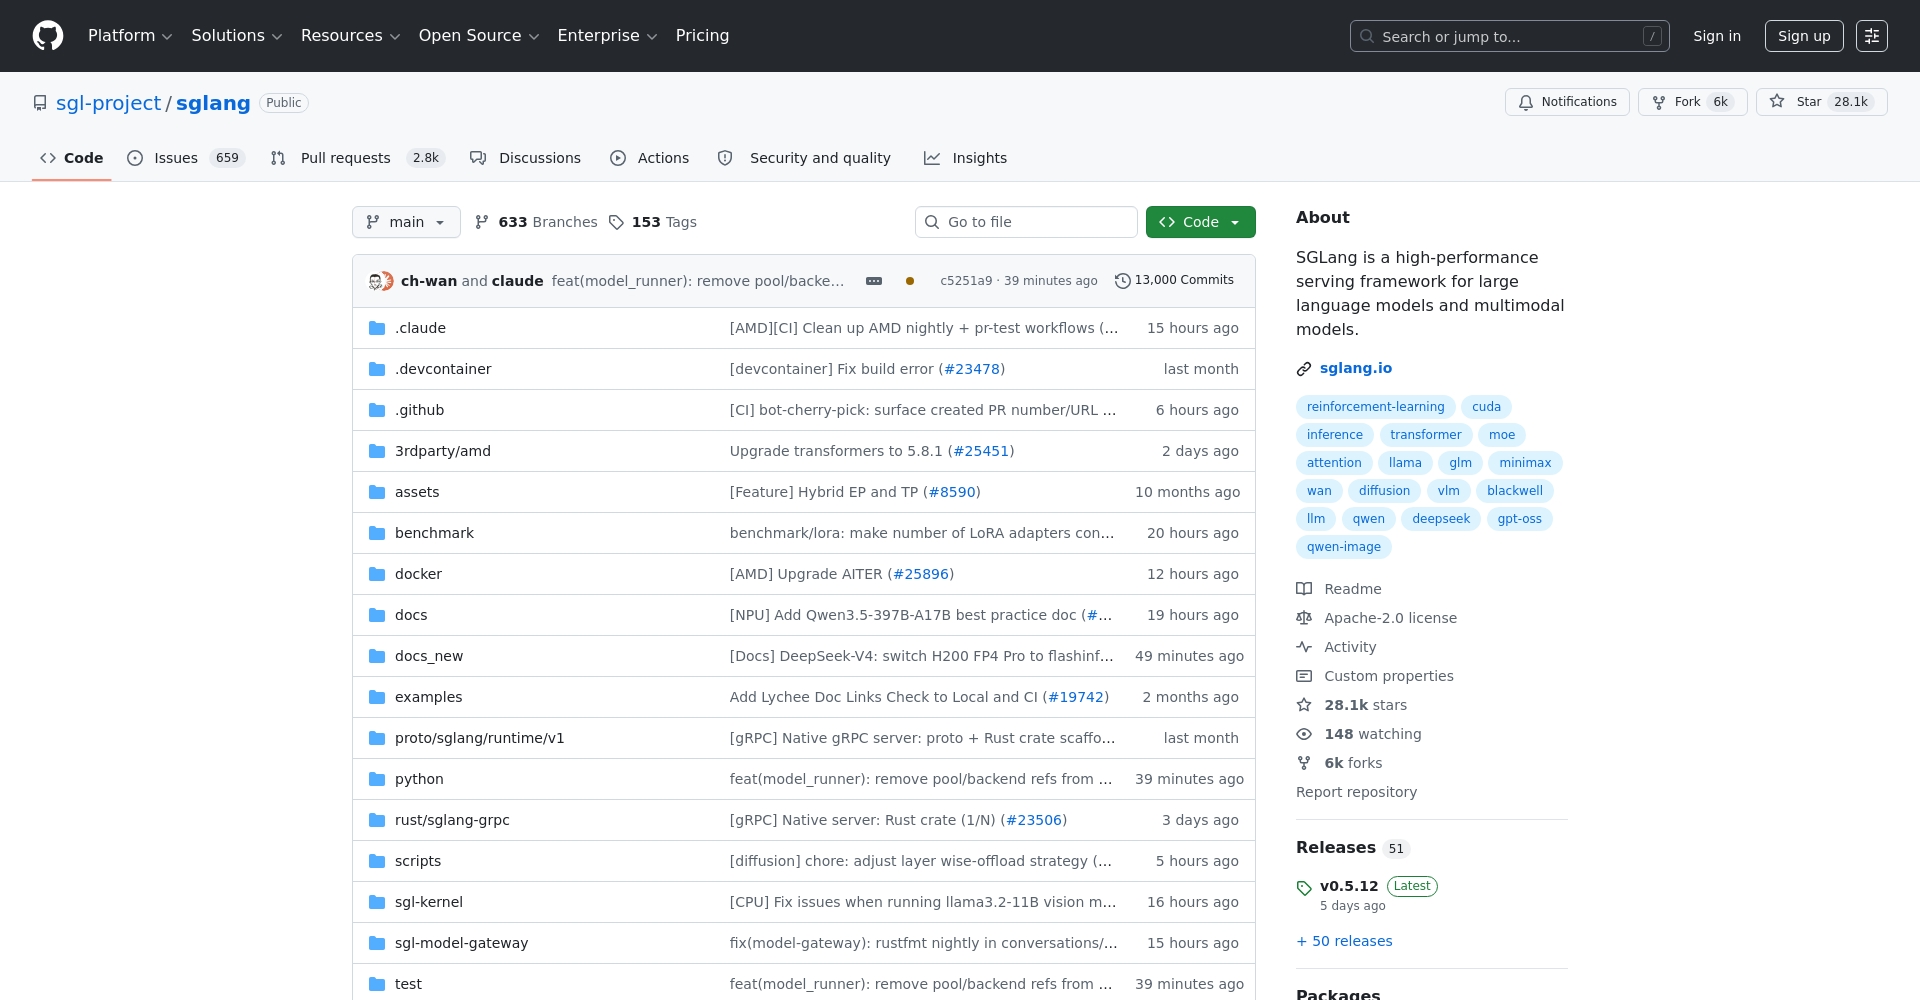Expand the Platform menu
This screenshot has width=1920, height=1000.
pyautogui.click(x=130, y=36)
